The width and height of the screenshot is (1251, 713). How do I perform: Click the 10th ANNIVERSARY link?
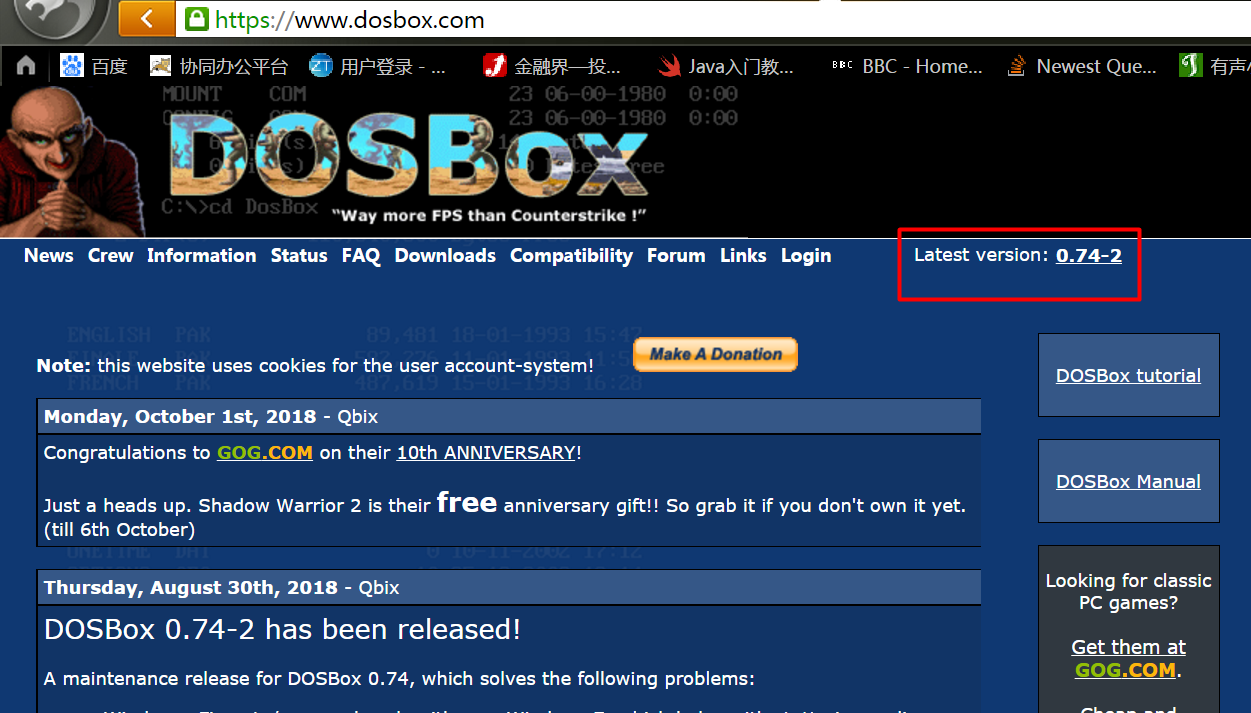(486, 453)
